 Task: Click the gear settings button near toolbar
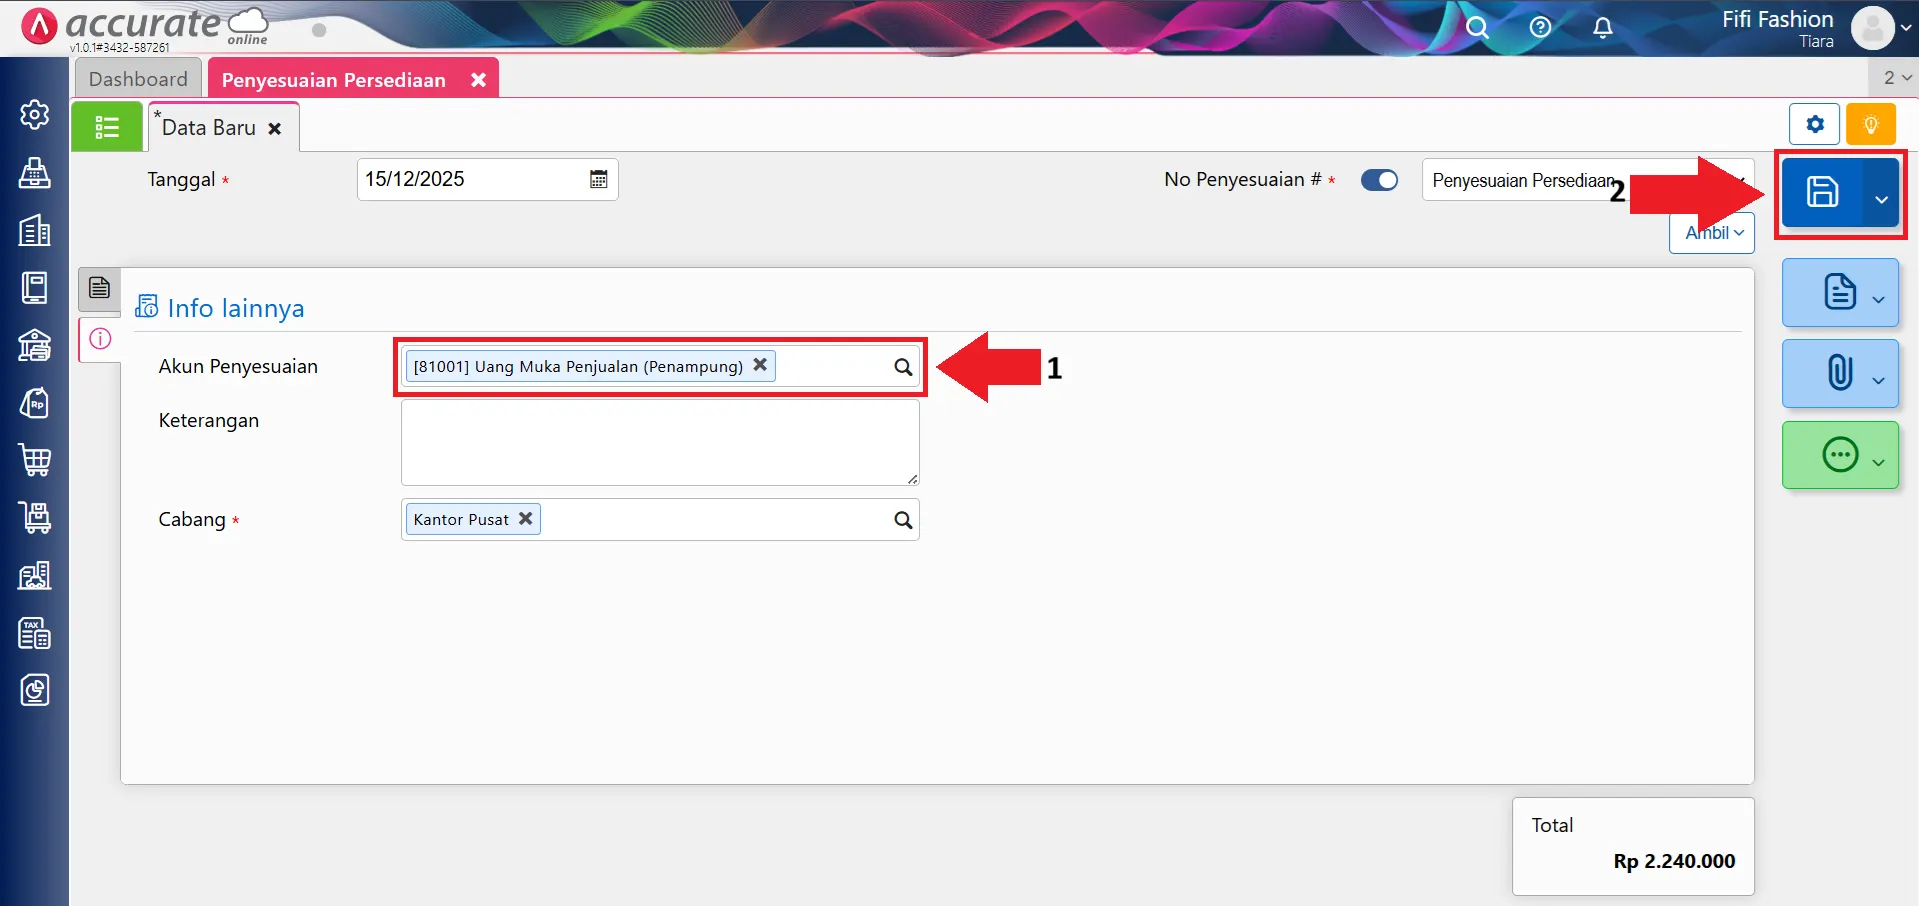(1814, 125)
